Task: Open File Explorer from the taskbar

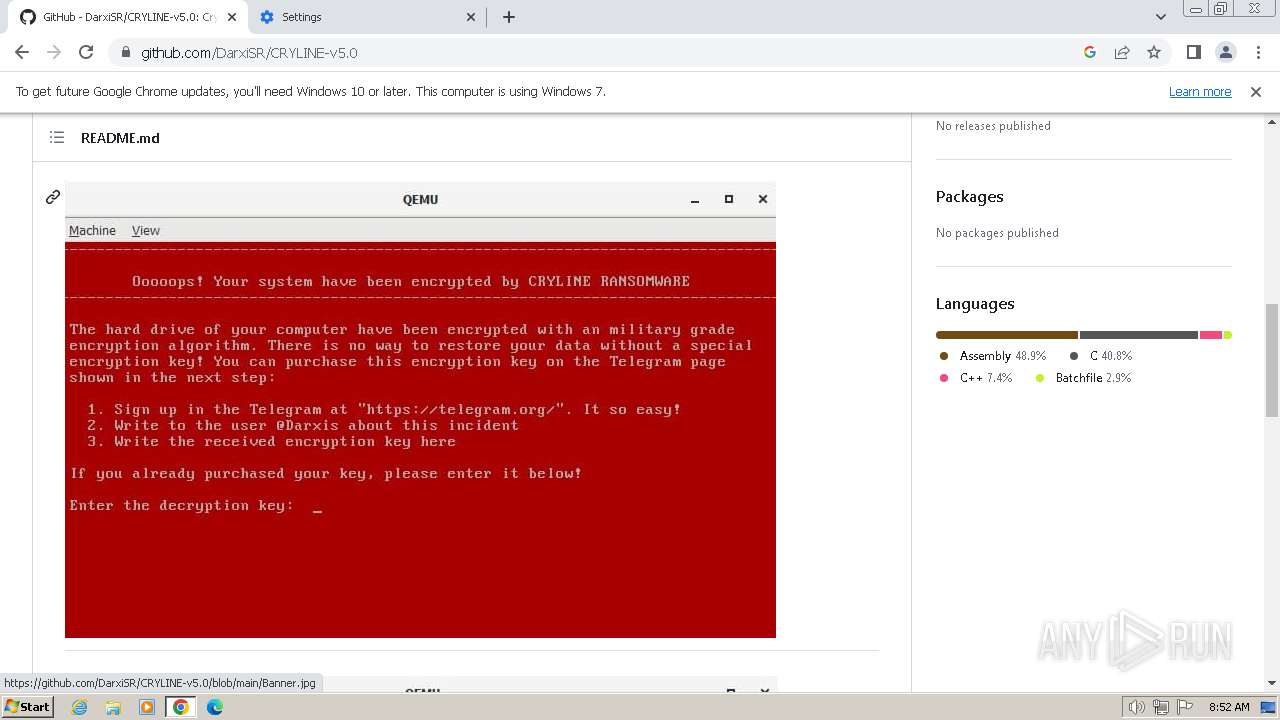Action: pos(113,707)
